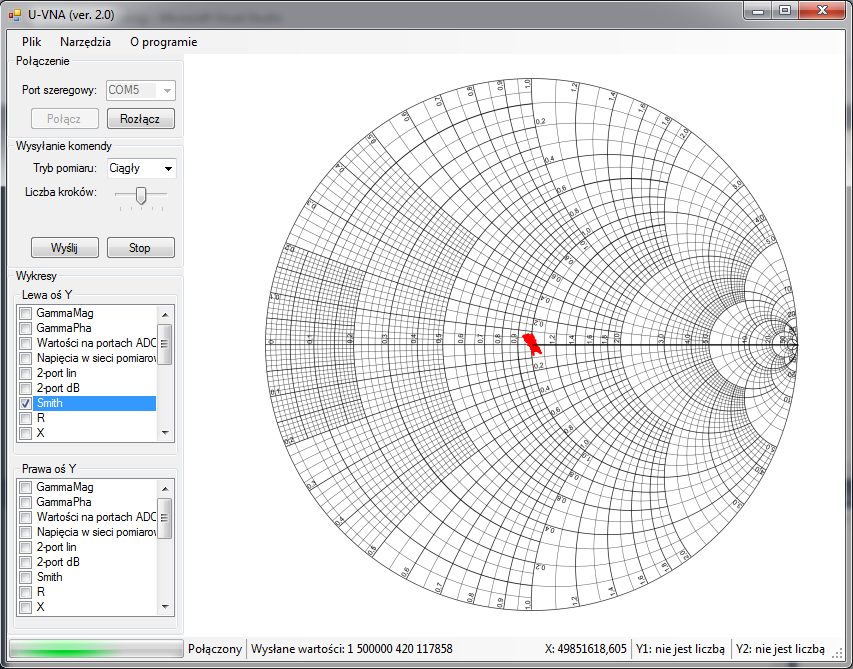Viewport: 853px width, 669px height.
Task: Click the red measurement marker on Smith chart
Action: (532, 342)
